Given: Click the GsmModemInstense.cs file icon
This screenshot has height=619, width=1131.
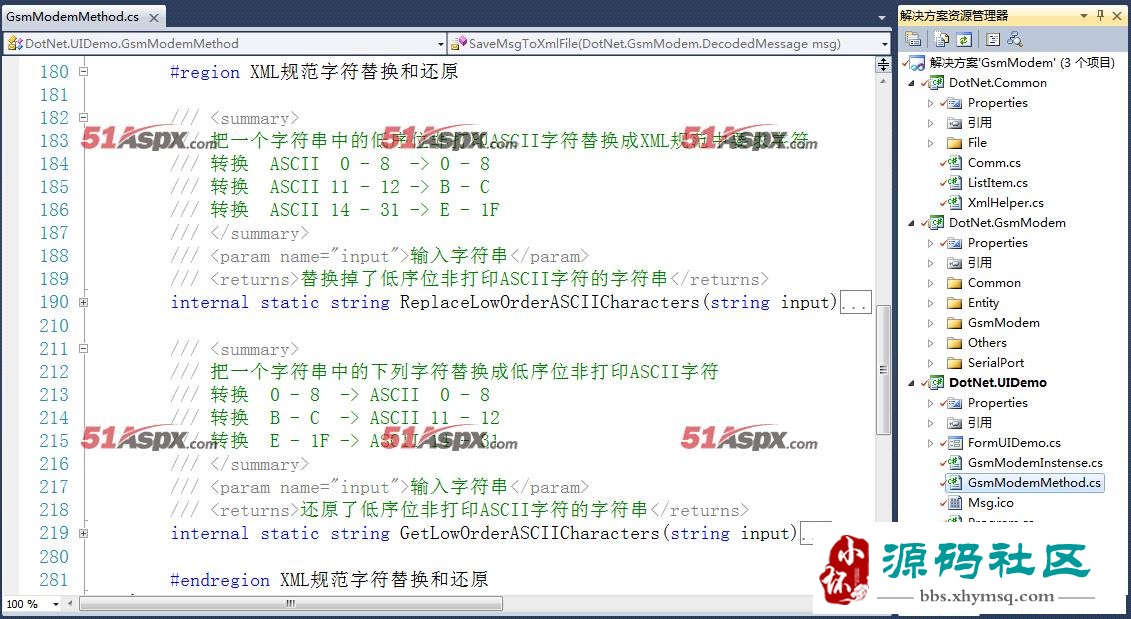Looking at the screenshot, I should (954, 462).
